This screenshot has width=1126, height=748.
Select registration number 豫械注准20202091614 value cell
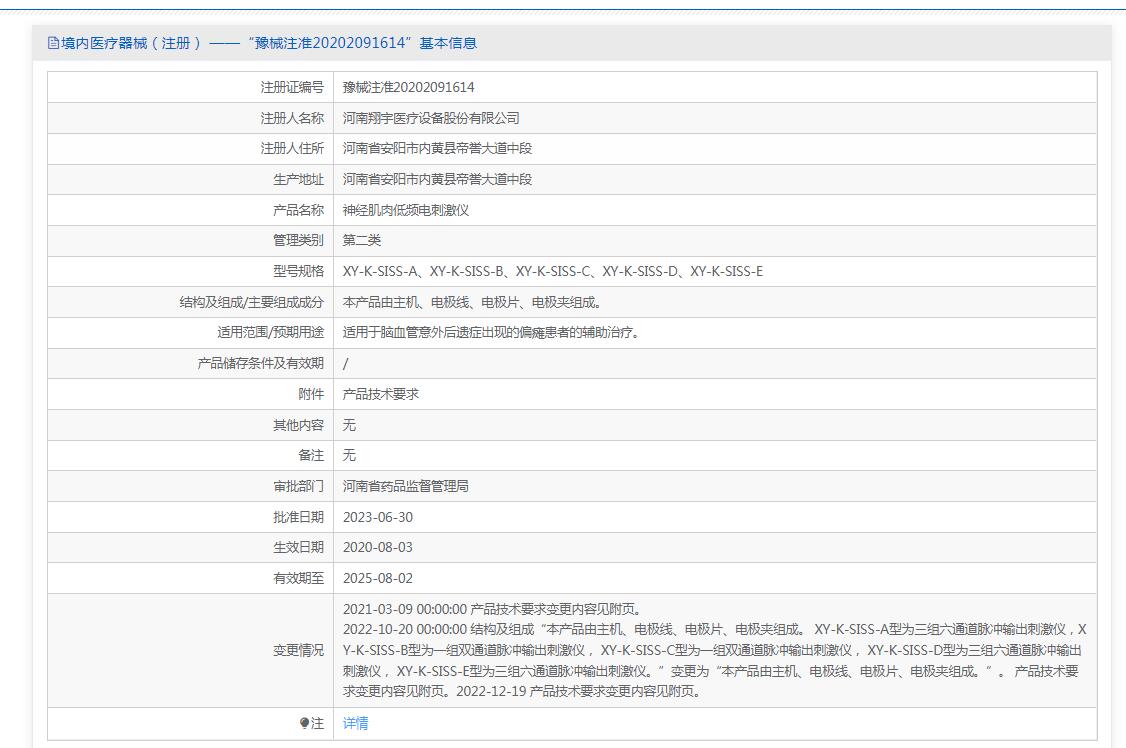408,87
